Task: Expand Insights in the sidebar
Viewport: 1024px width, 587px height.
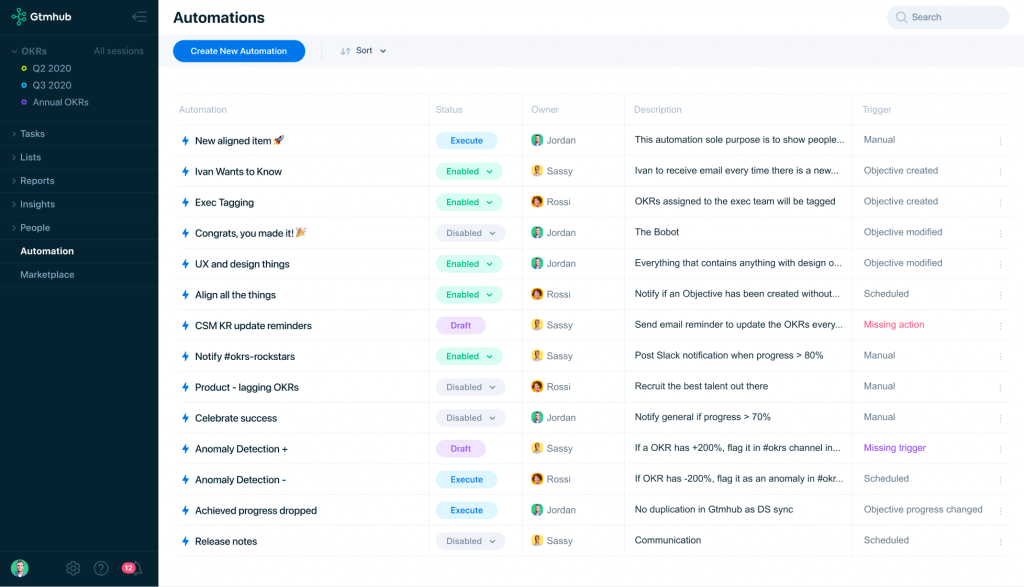Action: pyautogui.click(x=14, y=204)
